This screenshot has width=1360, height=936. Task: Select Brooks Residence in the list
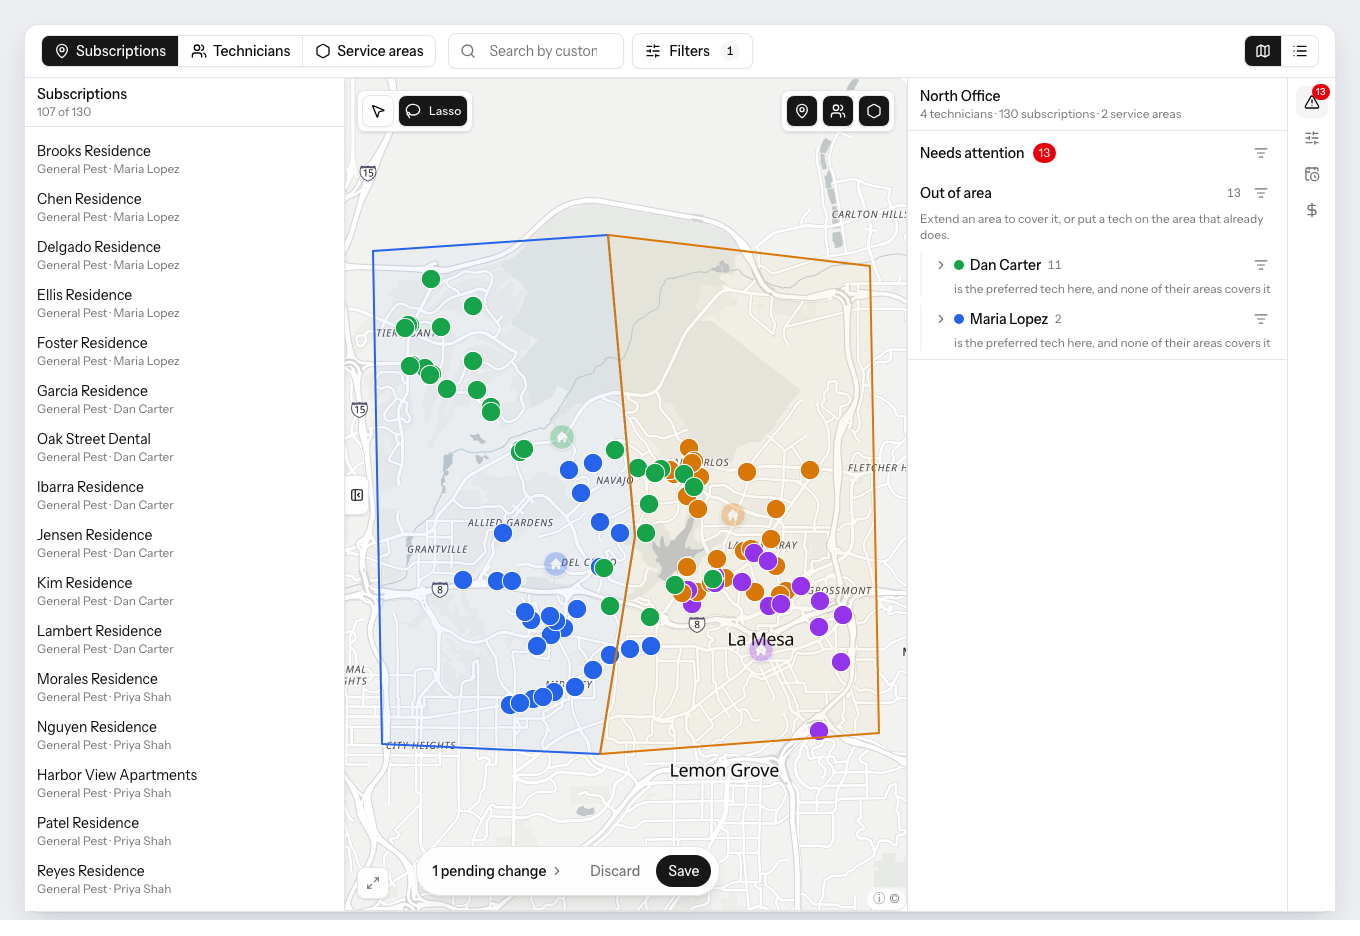185,159
